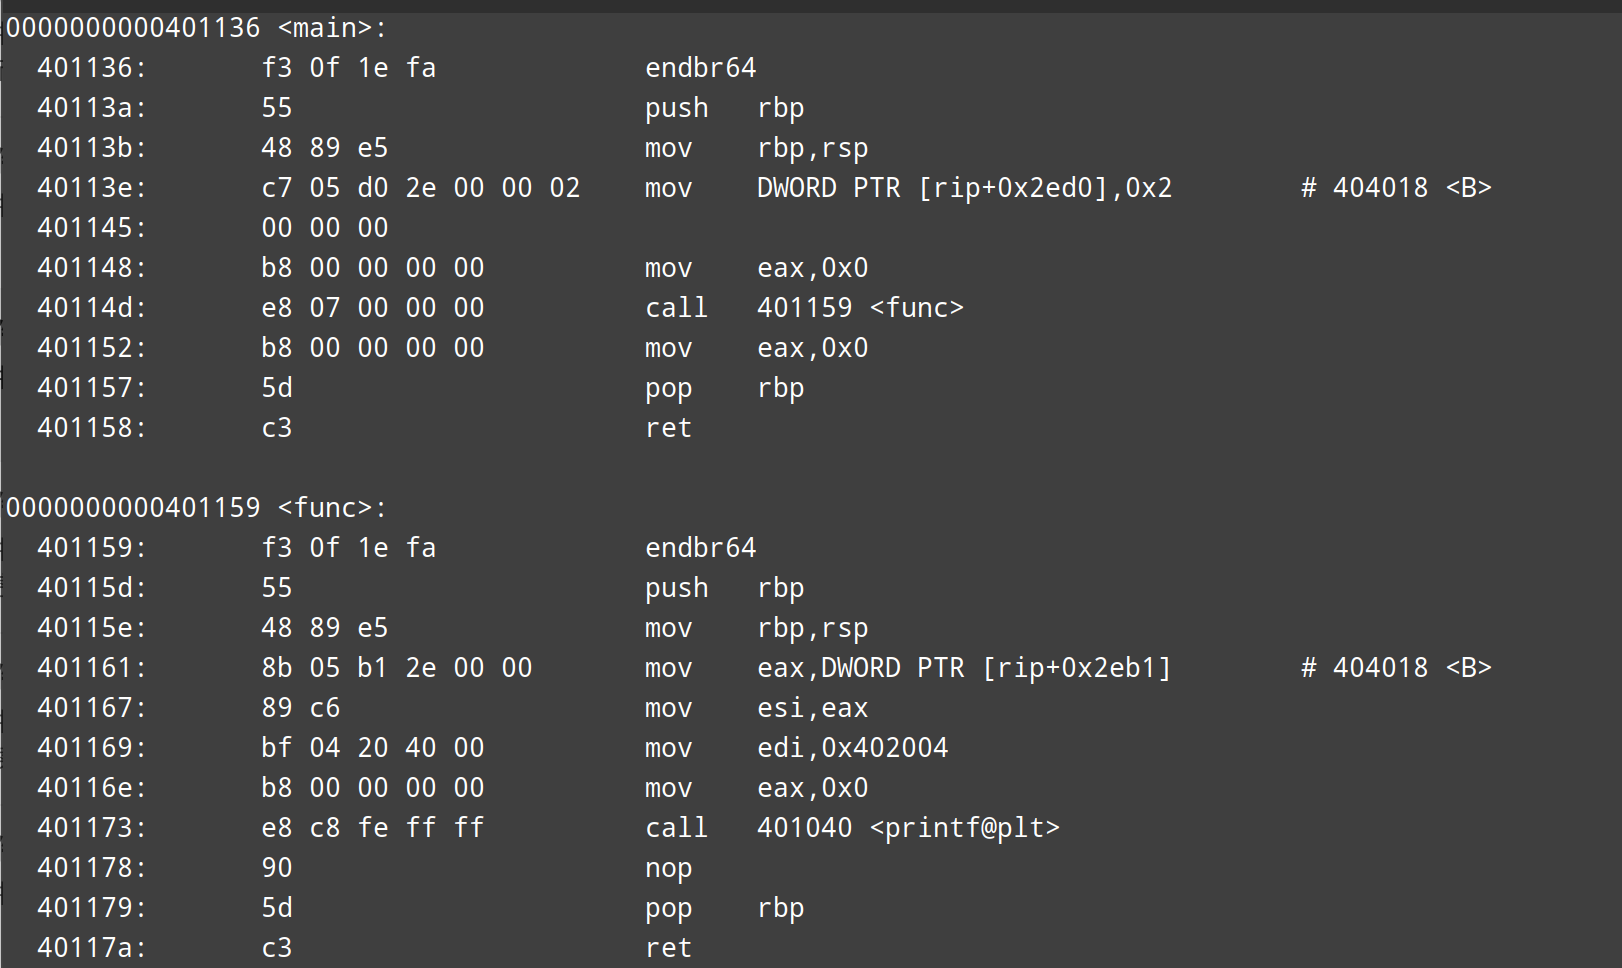Click the DWORD PTR [rip+0x2ed0],0x2 operand
The width and height of the screenshot is (1622, 968).
(964, 188)
